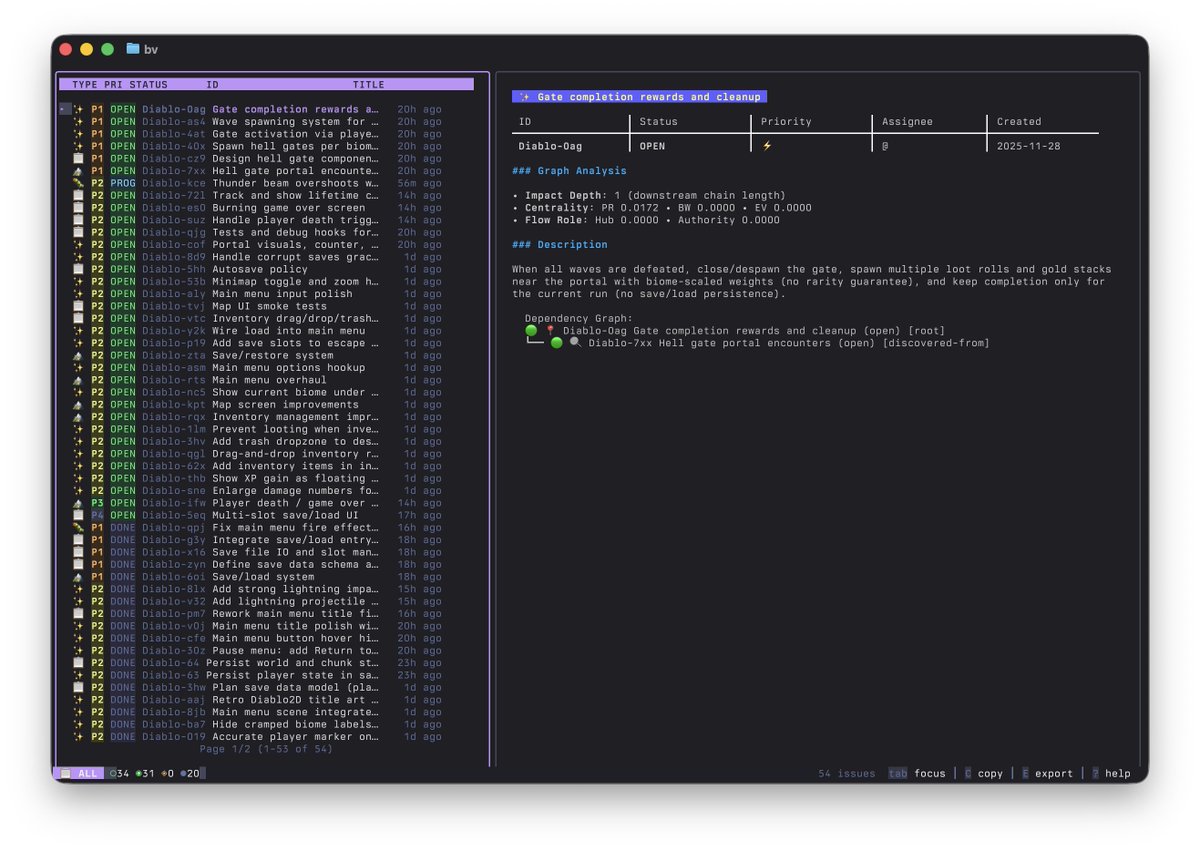Click the Assignee @ cell in details
Image resolution: width=1200 pixels, height=851 pixels.
(885, 146)
